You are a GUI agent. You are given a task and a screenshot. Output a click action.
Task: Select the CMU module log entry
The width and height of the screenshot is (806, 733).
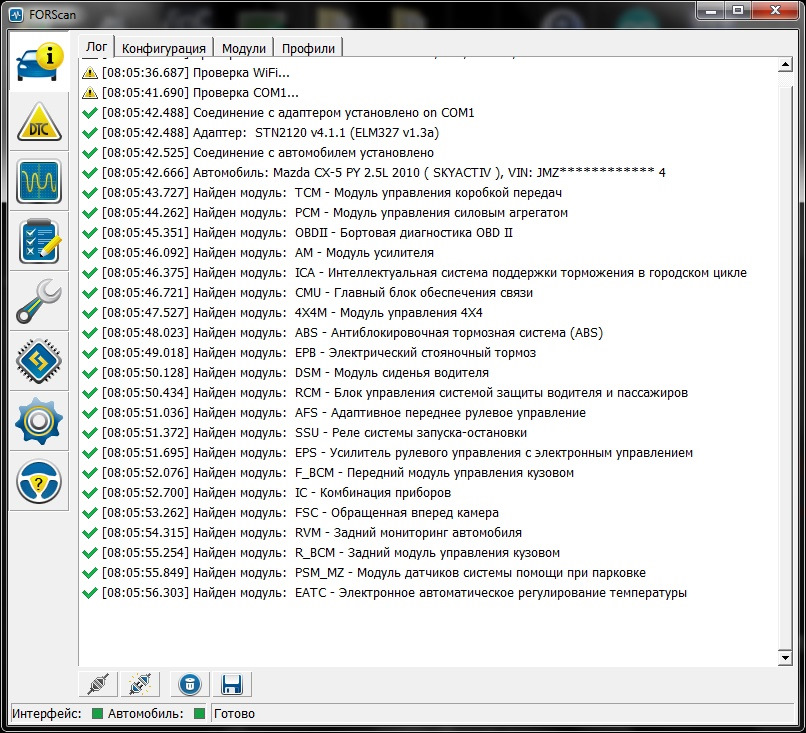307,293
